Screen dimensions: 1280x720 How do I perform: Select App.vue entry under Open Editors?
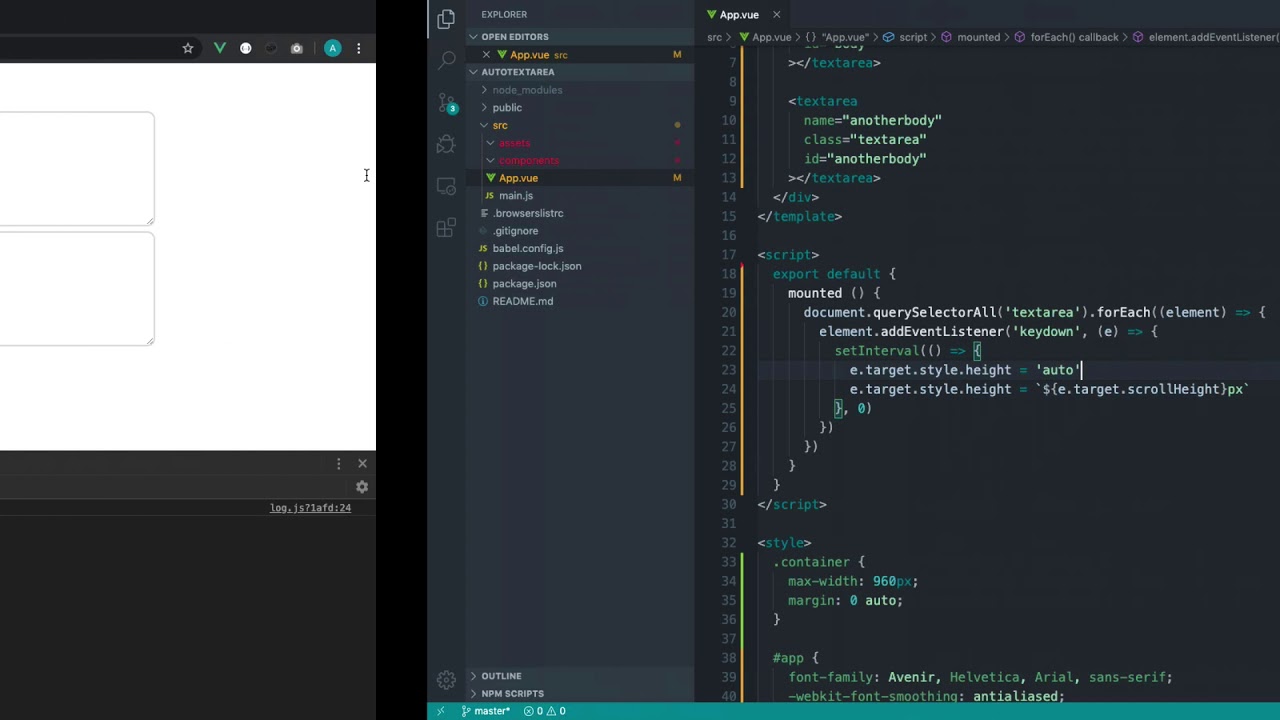click(581, 55)
